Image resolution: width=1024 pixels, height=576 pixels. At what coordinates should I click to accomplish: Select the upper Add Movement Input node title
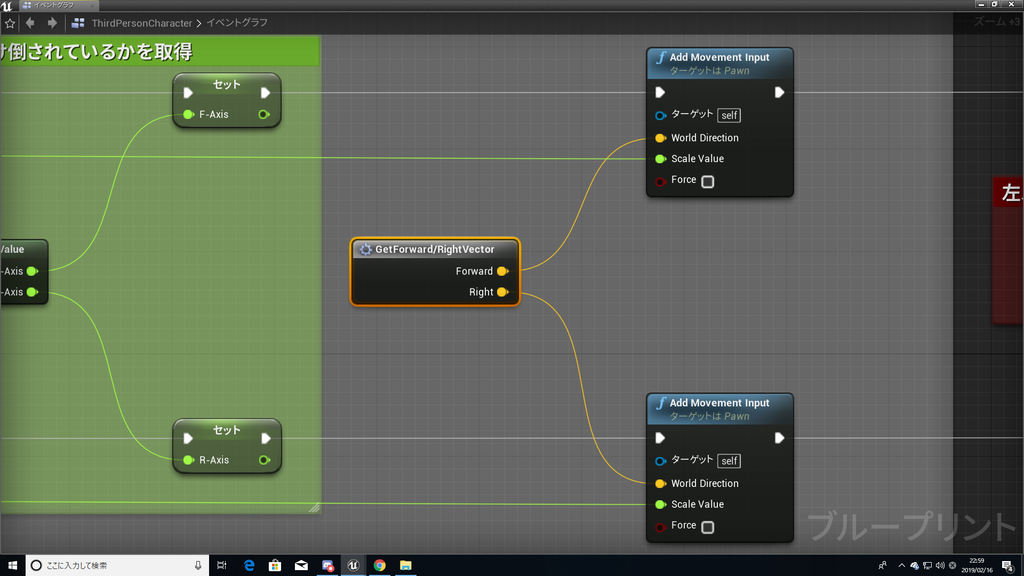(719, 57)
